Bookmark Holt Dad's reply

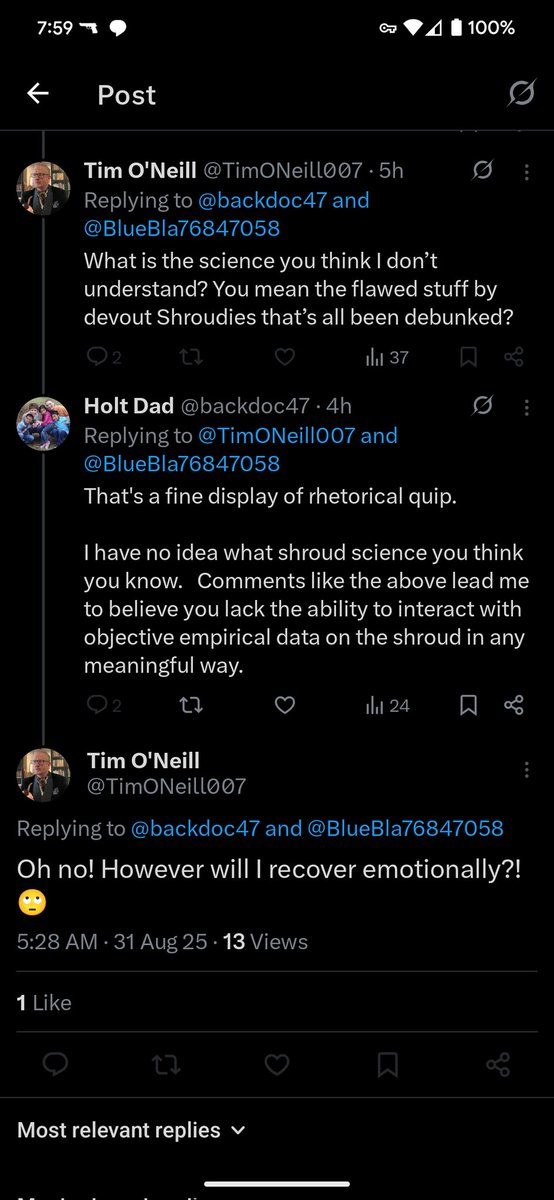coord(467,705)
